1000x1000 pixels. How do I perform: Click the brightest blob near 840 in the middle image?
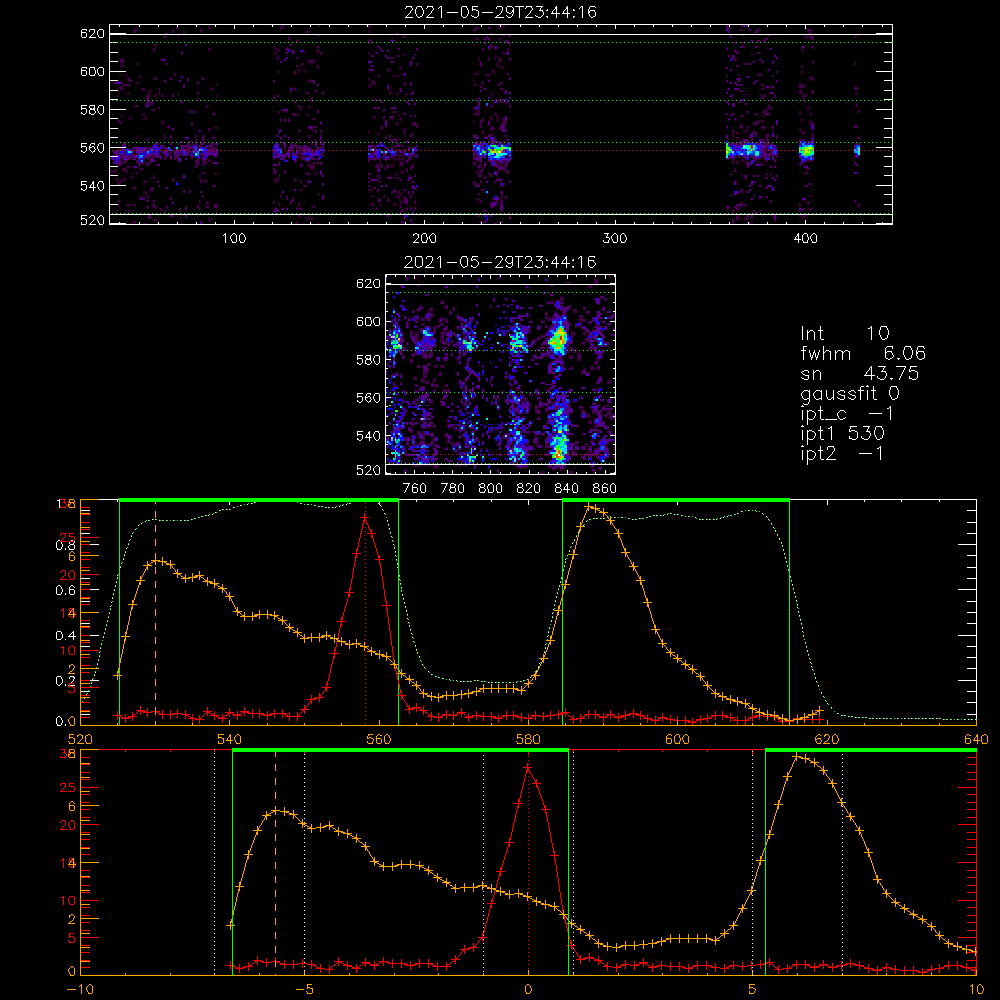(x=559, y=338)
